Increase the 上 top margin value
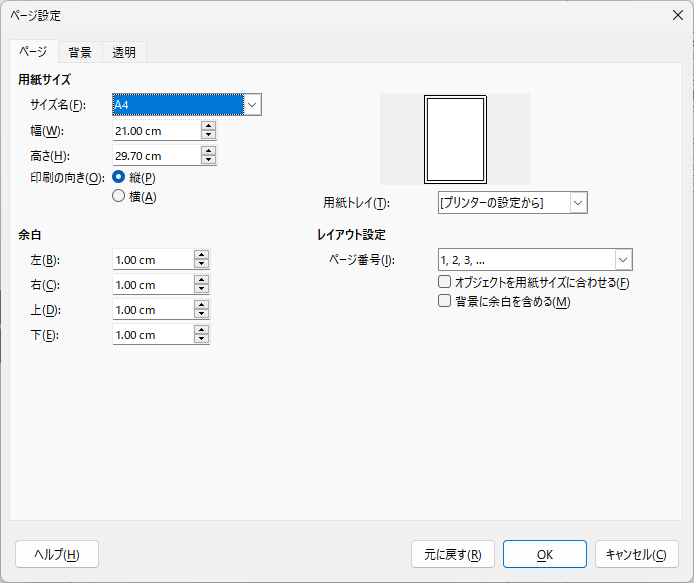 [202, 305]
